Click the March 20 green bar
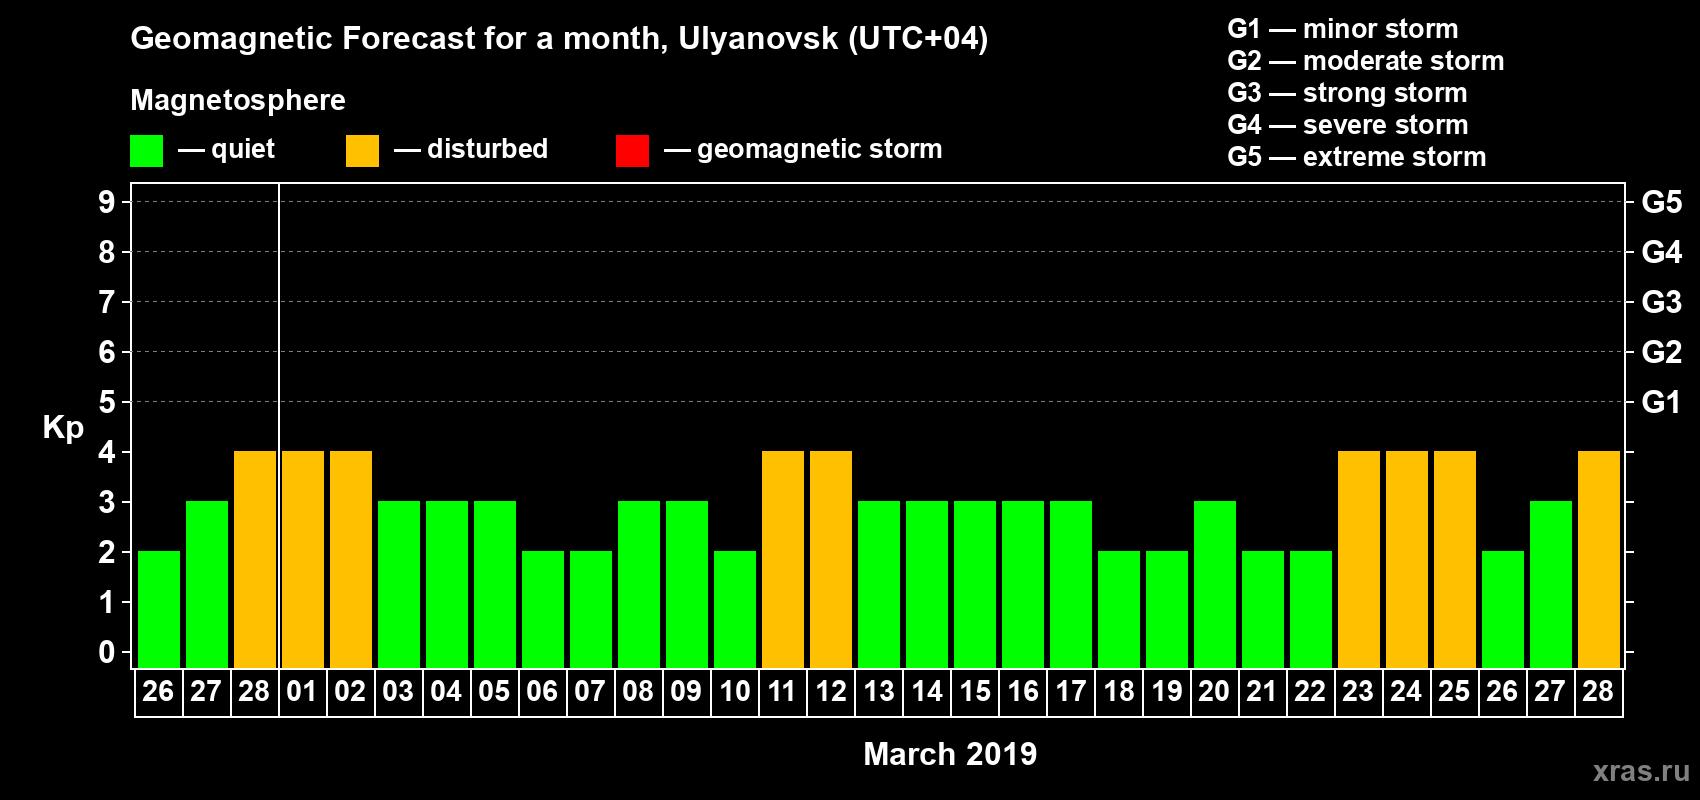The image size is (1700, 800). click(x=1215, y=584)
